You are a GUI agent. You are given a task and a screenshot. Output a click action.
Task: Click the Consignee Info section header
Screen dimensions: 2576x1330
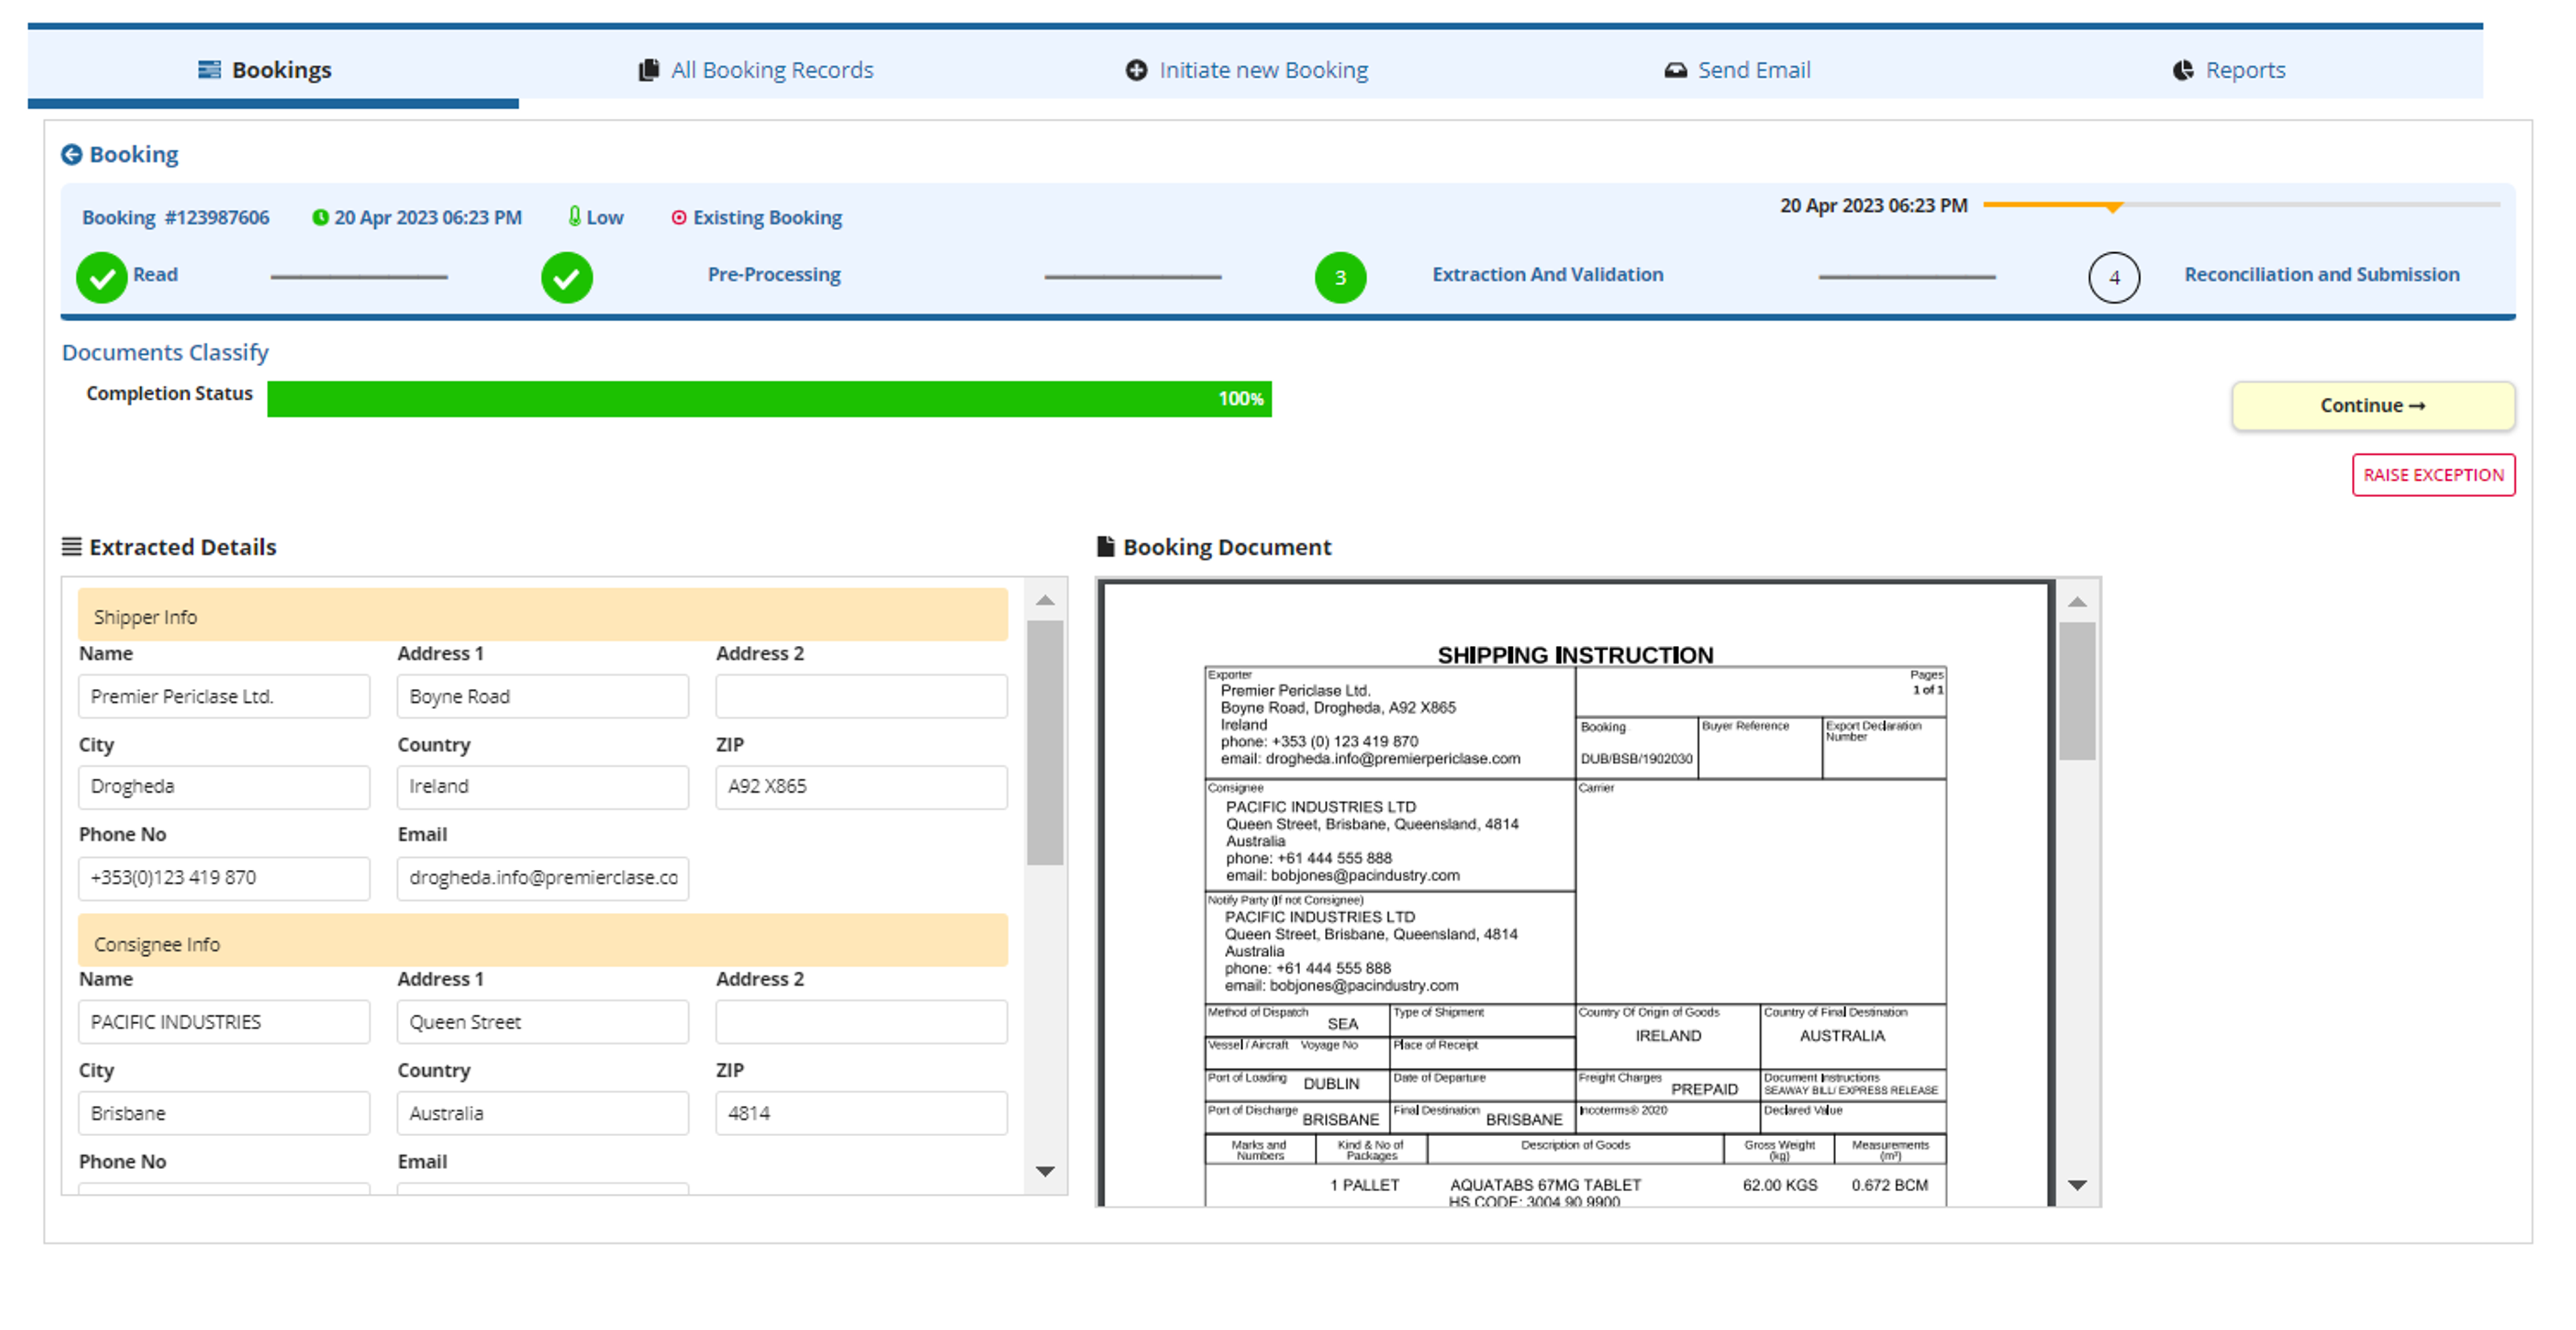pos(543,941)
